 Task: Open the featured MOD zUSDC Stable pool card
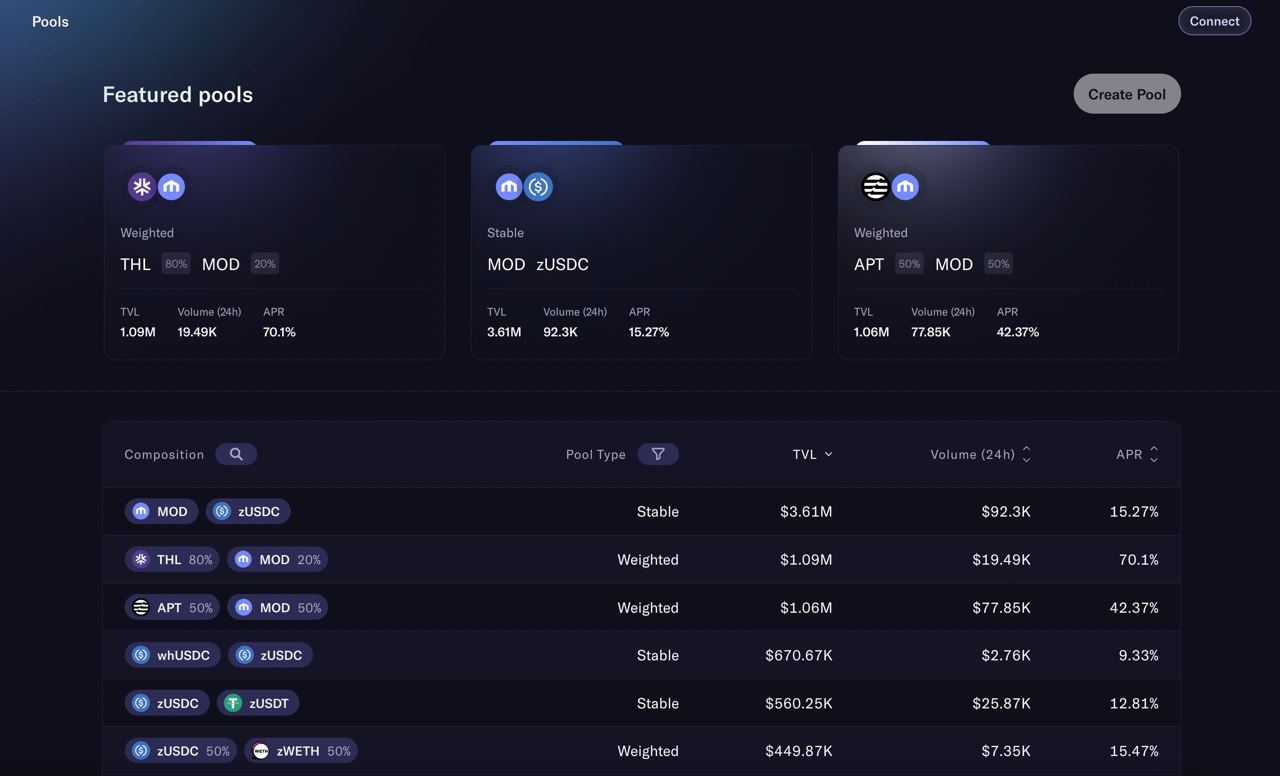[641, 252]
